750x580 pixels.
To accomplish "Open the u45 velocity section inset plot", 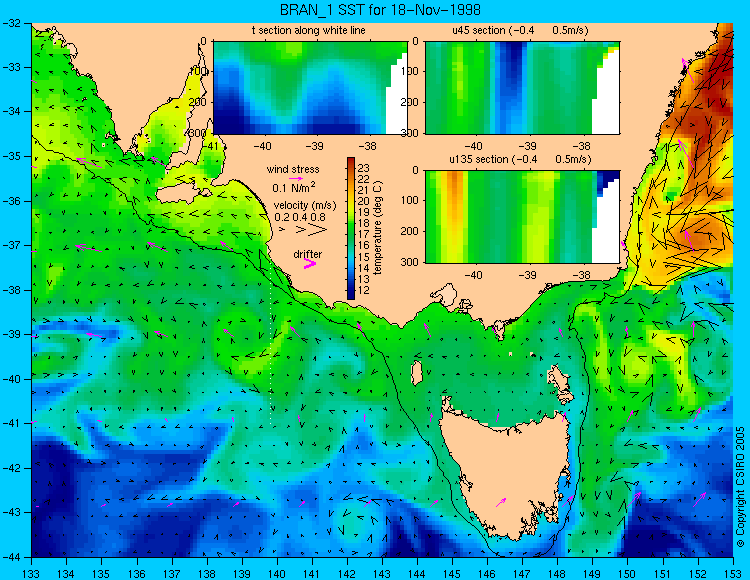I will point(522,88).
